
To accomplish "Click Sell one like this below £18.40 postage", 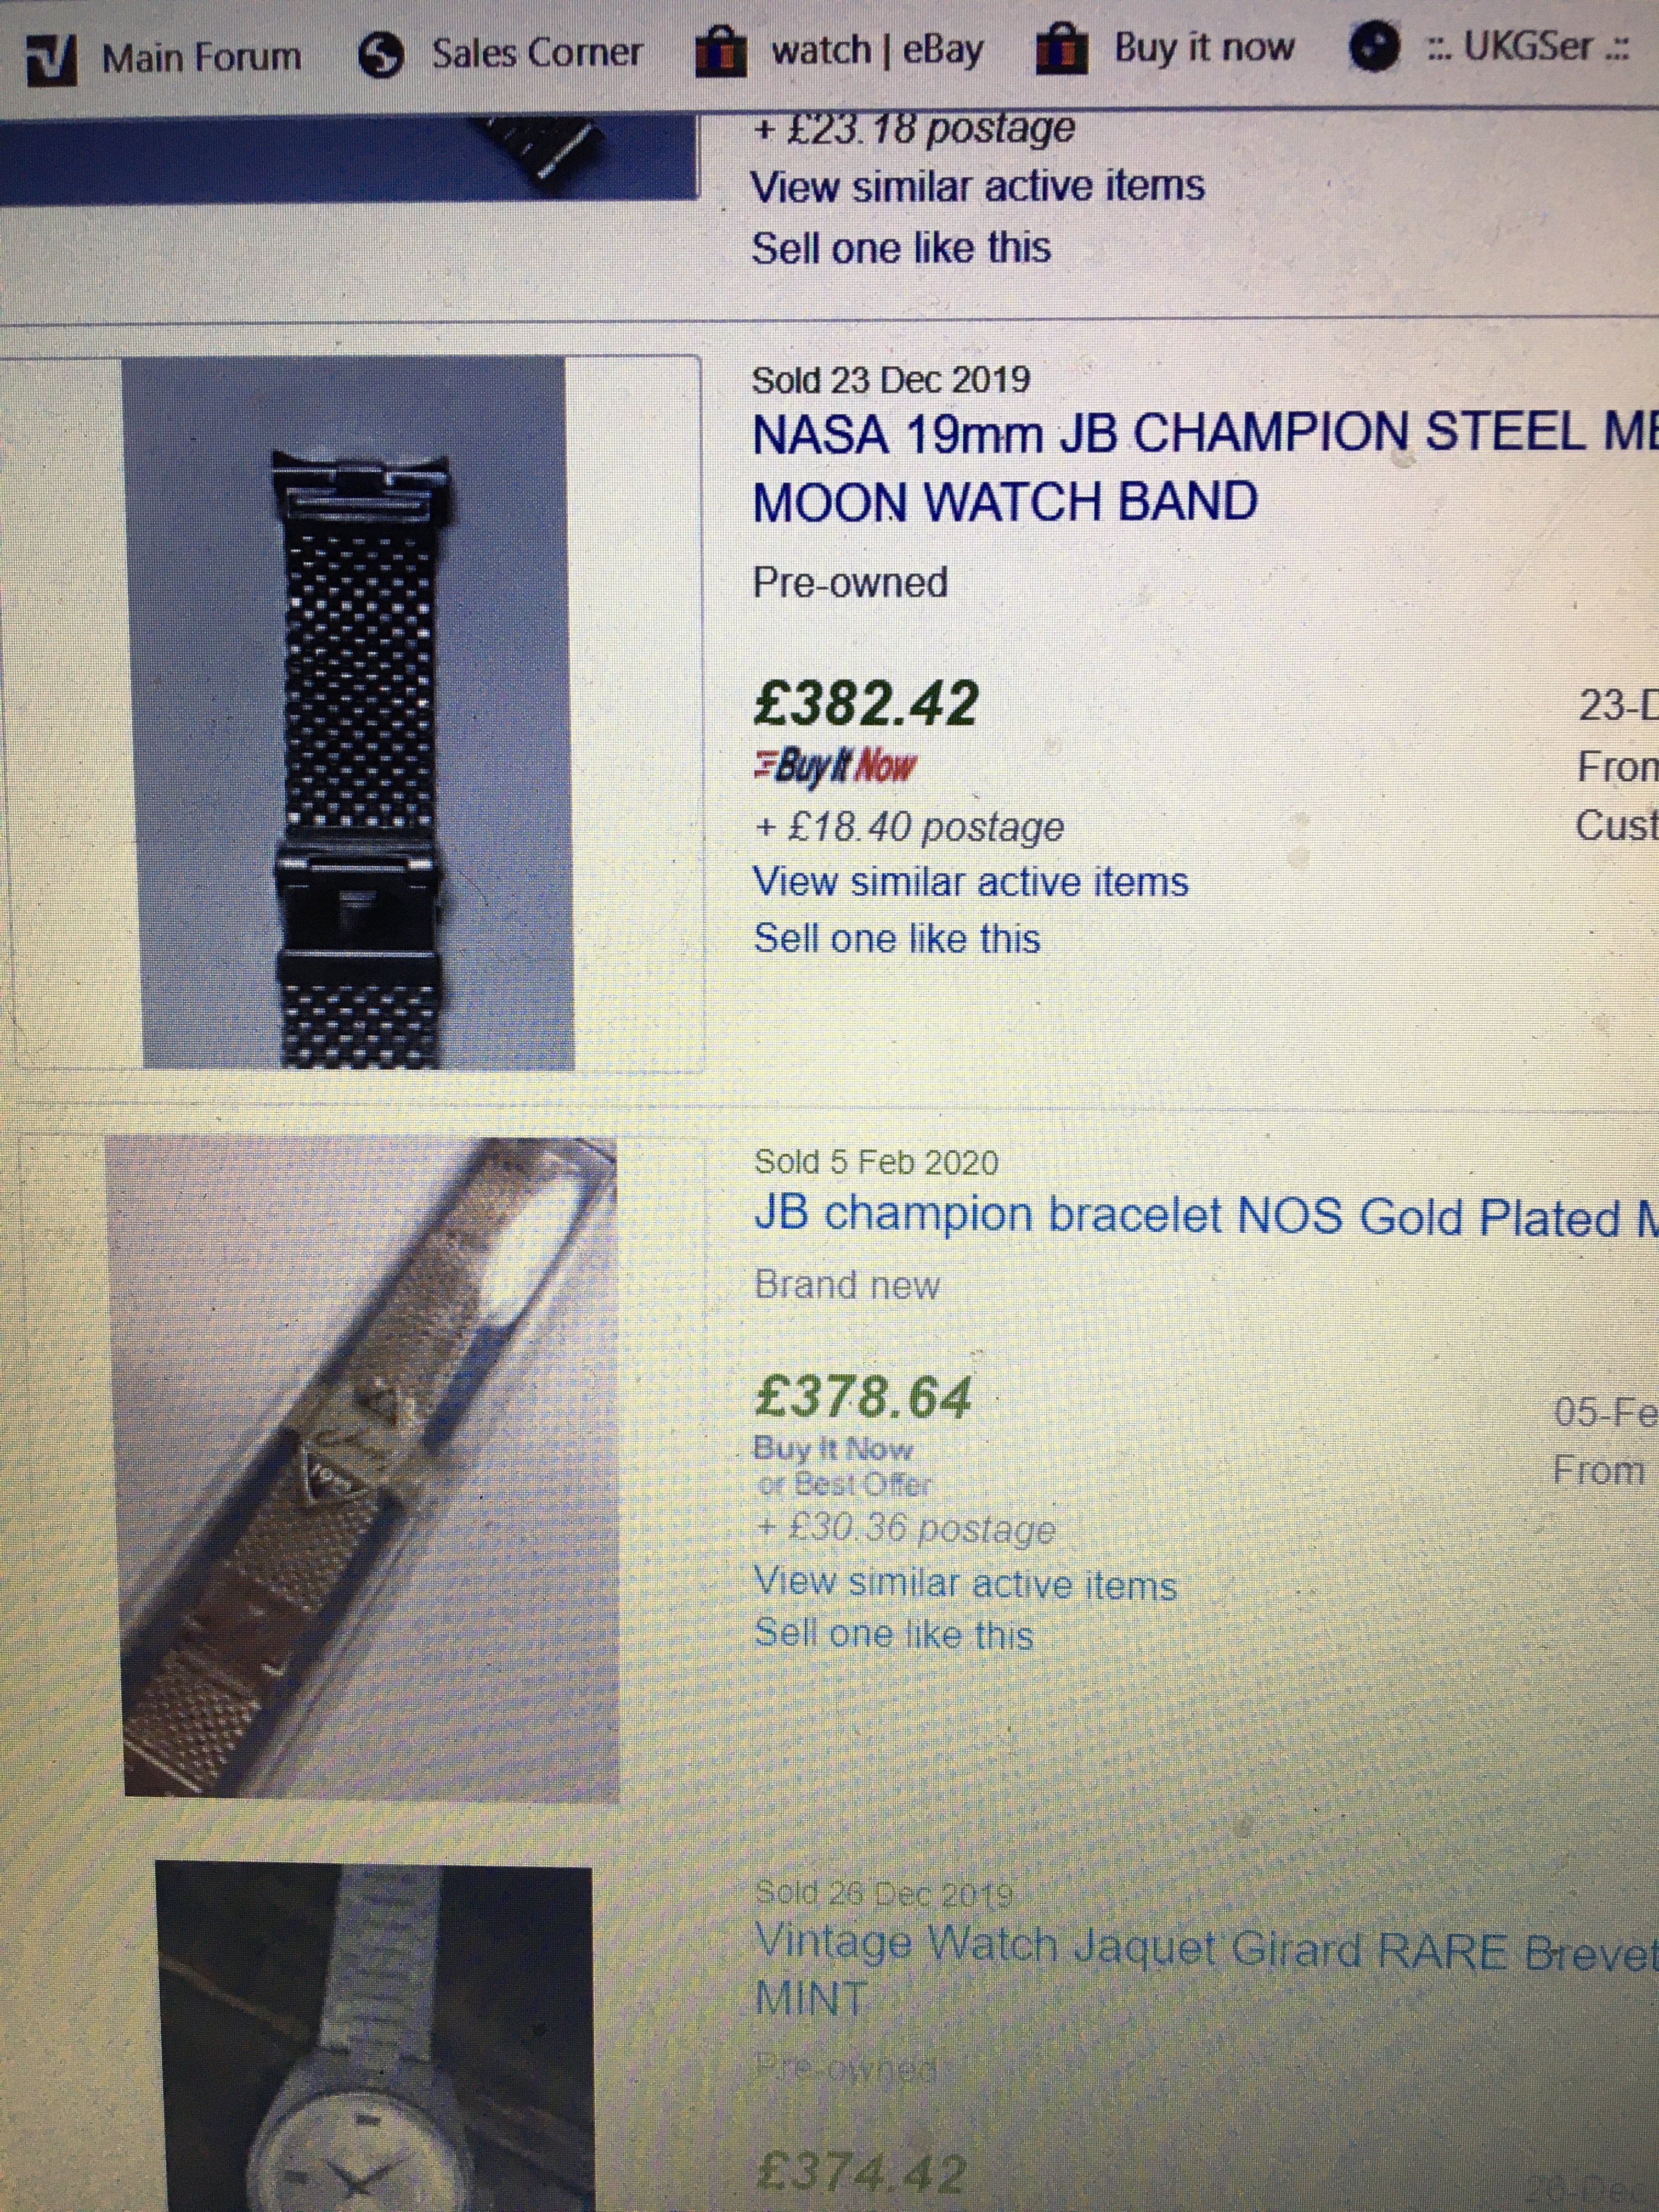I will pos(897,939).
